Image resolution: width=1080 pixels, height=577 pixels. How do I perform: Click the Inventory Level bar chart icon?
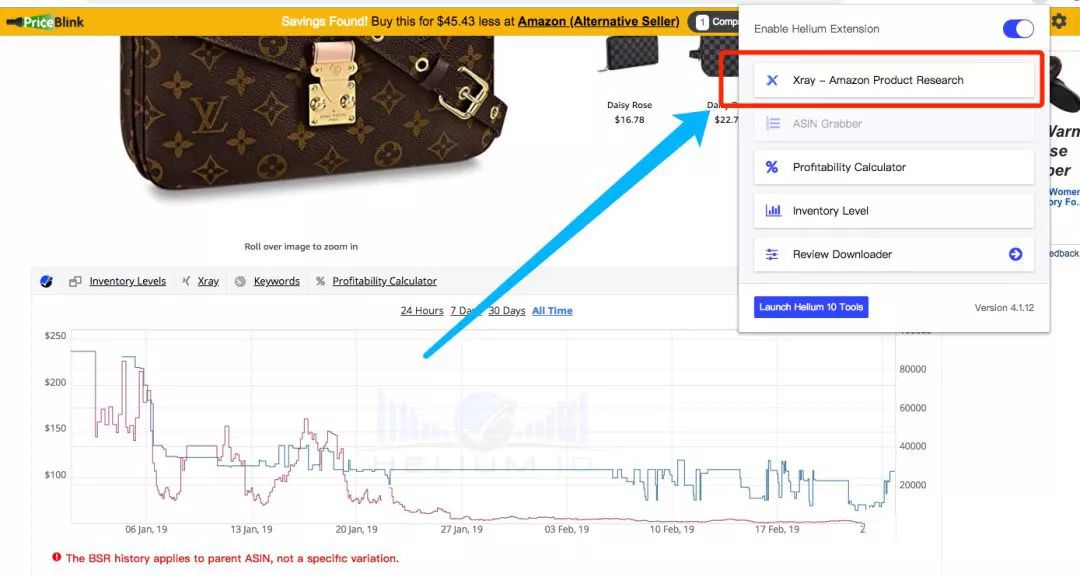pyautogui.click(x=773, y=210)
